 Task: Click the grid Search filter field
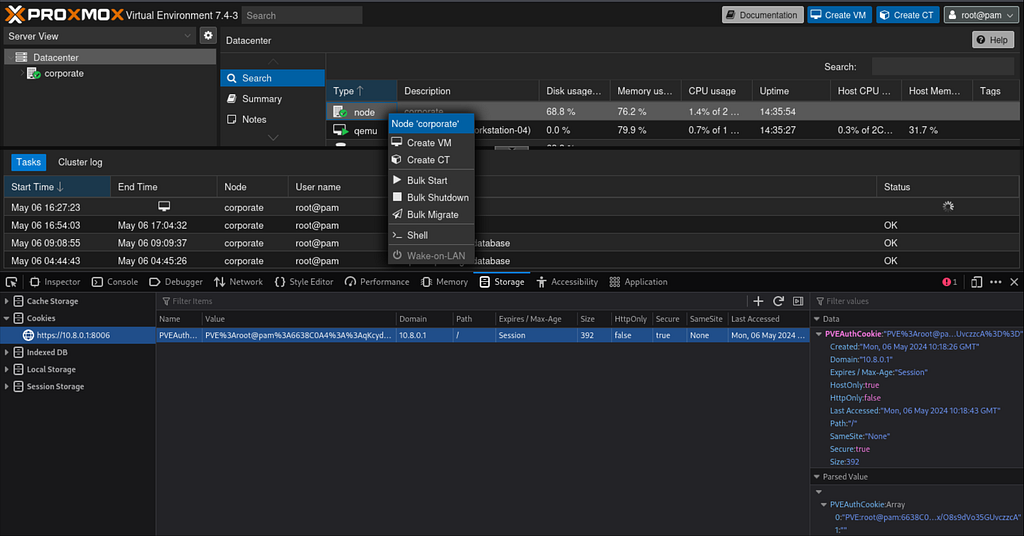tap(943, 67)
